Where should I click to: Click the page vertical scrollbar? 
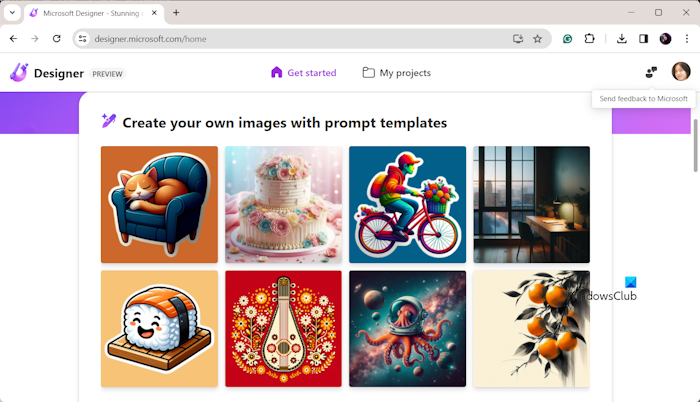pos(695,145)
